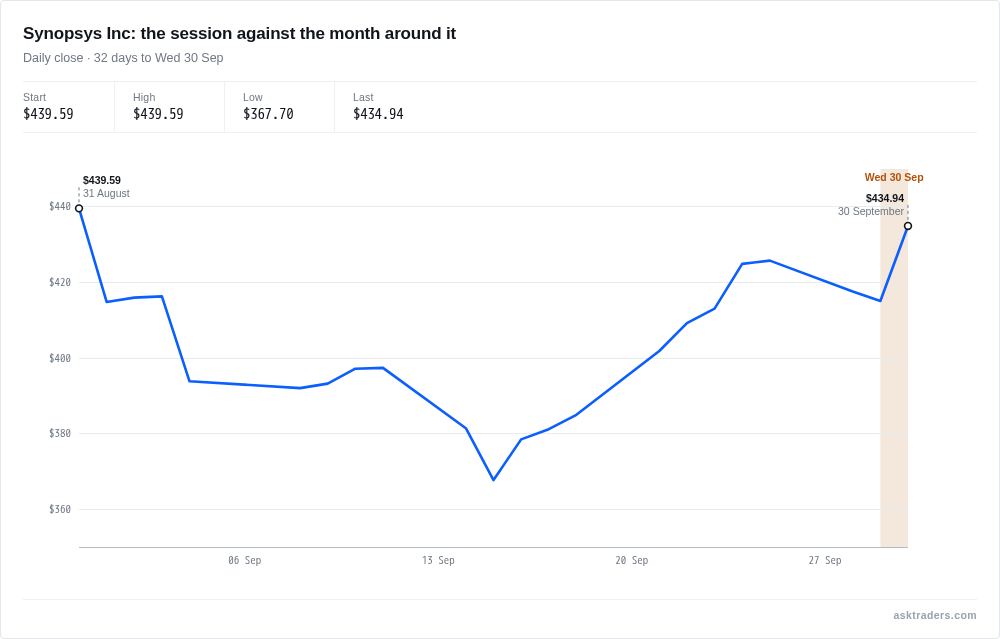
Task: Click the lowest point of the price line
Action: [x=494, y=480]
